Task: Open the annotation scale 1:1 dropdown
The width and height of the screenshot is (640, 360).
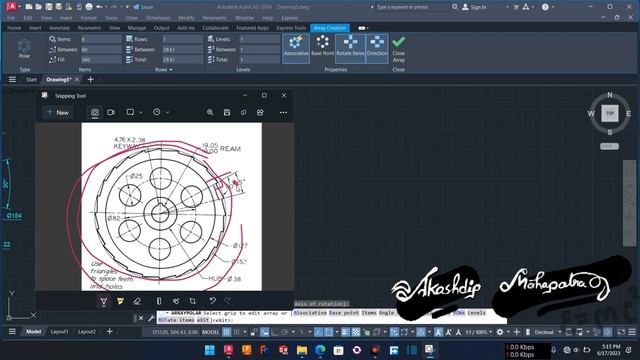Action: [x=478, y=332]
